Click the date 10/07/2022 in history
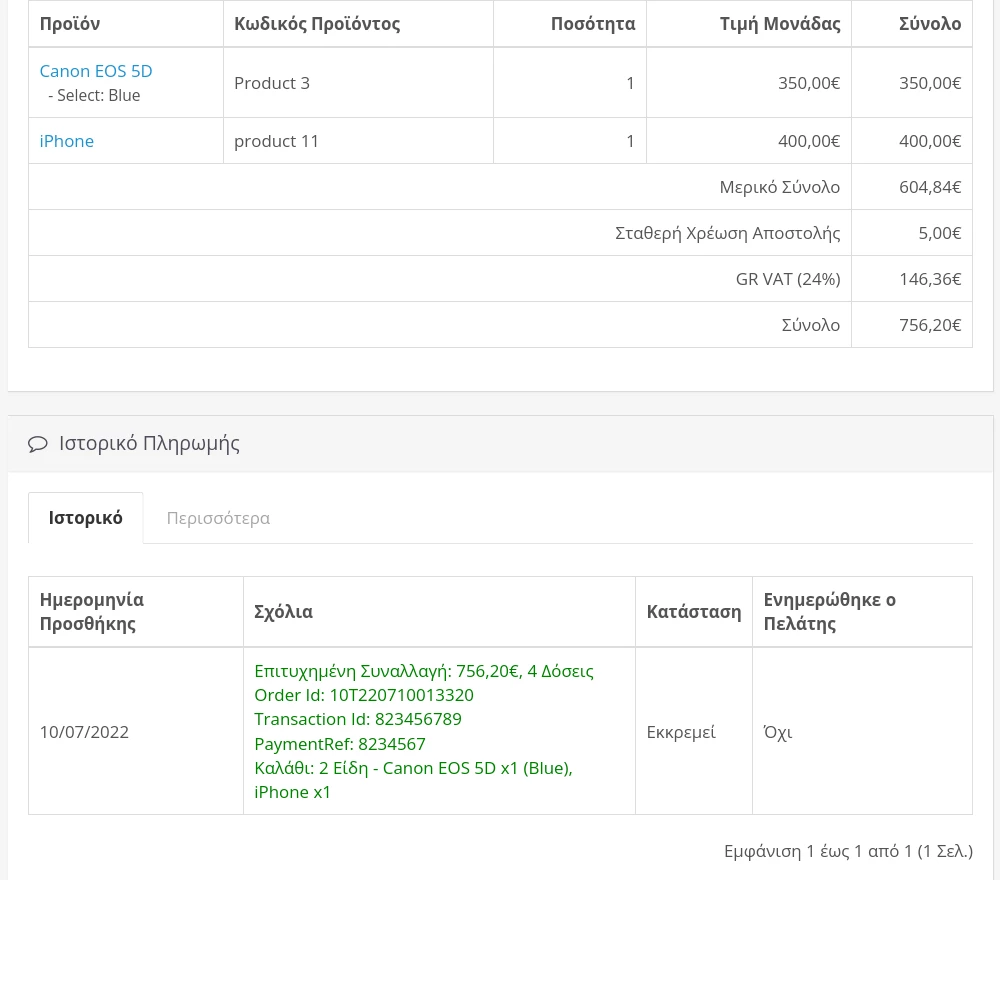1000x1000 pixels. [x=84, y=732]
